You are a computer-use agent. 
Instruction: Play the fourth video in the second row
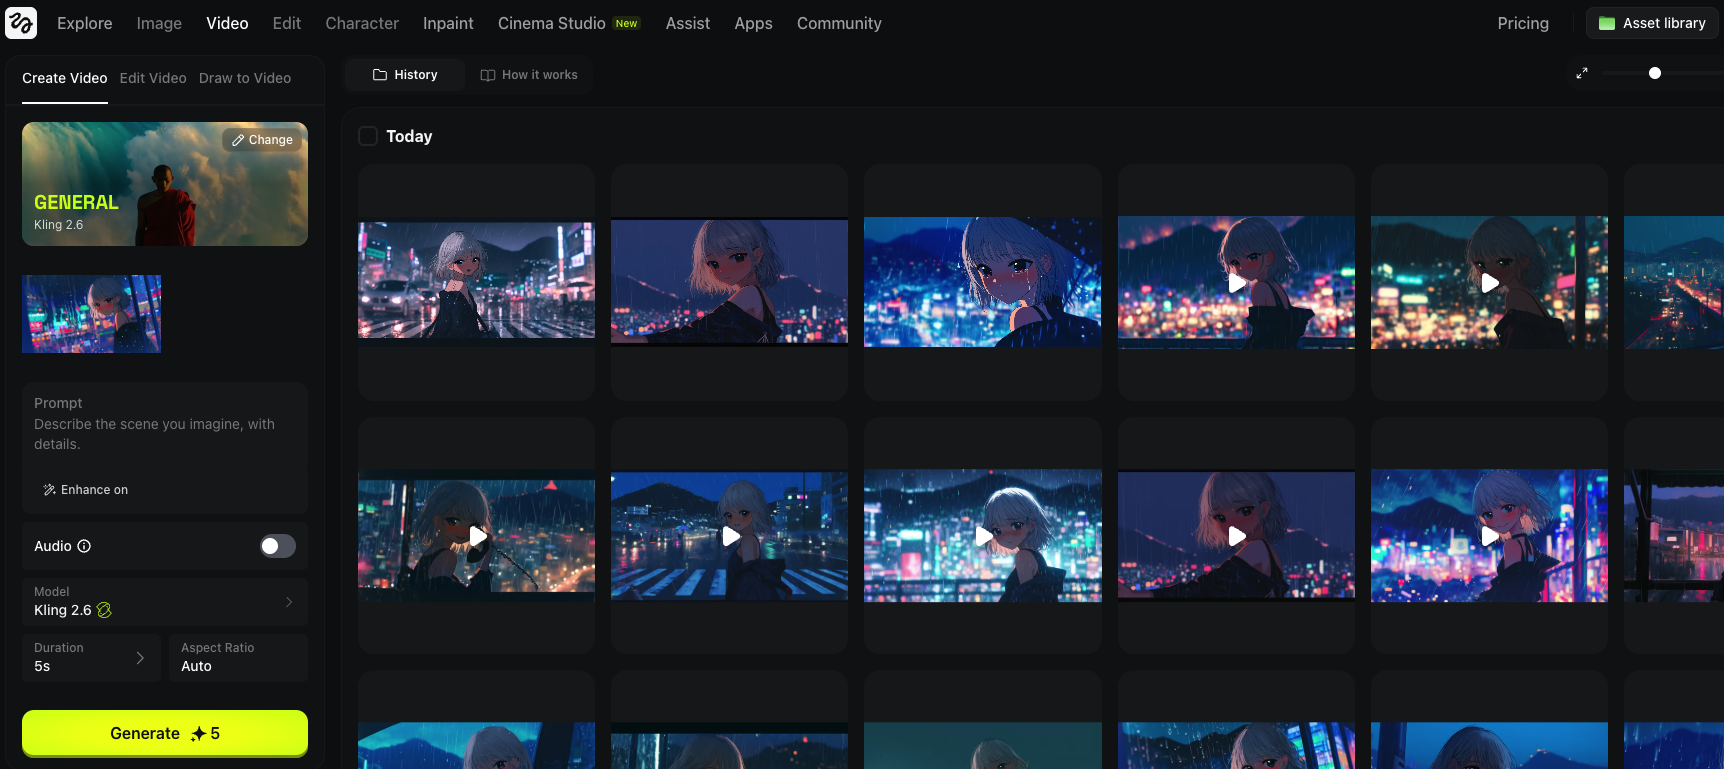[1236, 536]
